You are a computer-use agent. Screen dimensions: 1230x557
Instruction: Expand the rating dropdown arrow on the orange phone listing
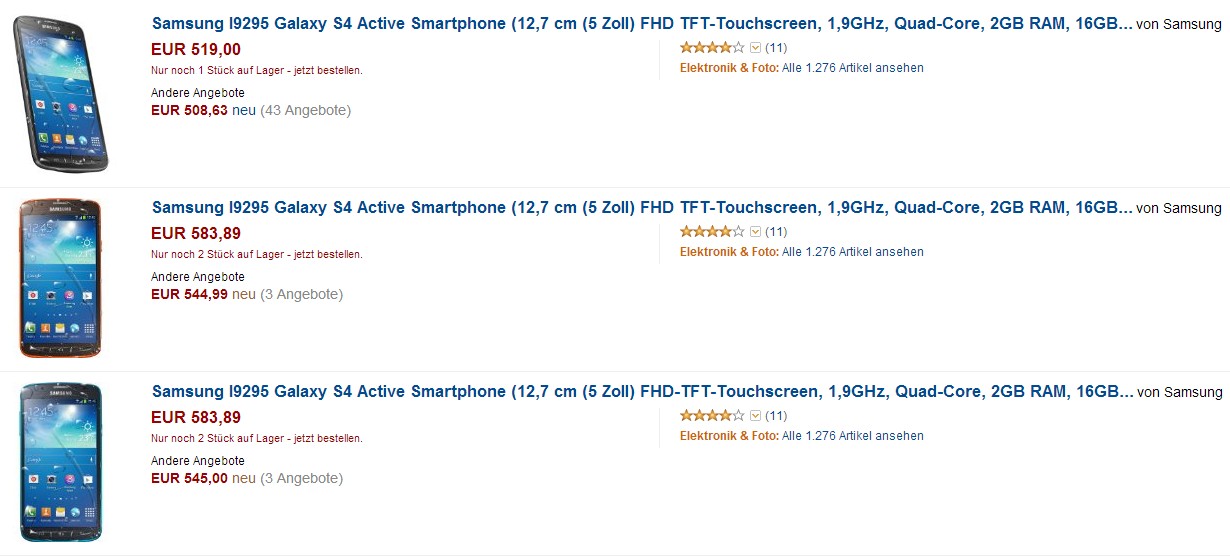[755, 231]
